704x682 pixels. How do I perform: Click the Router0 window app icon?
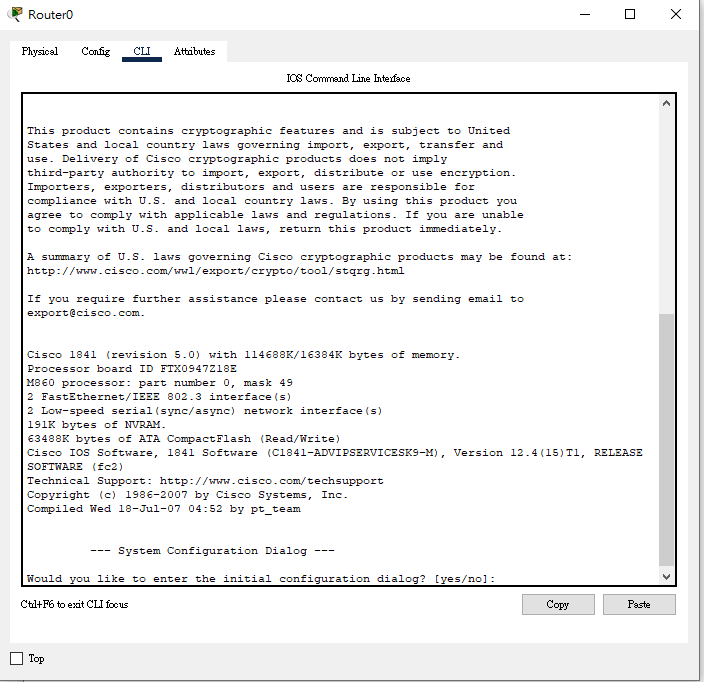click(15, 14)
